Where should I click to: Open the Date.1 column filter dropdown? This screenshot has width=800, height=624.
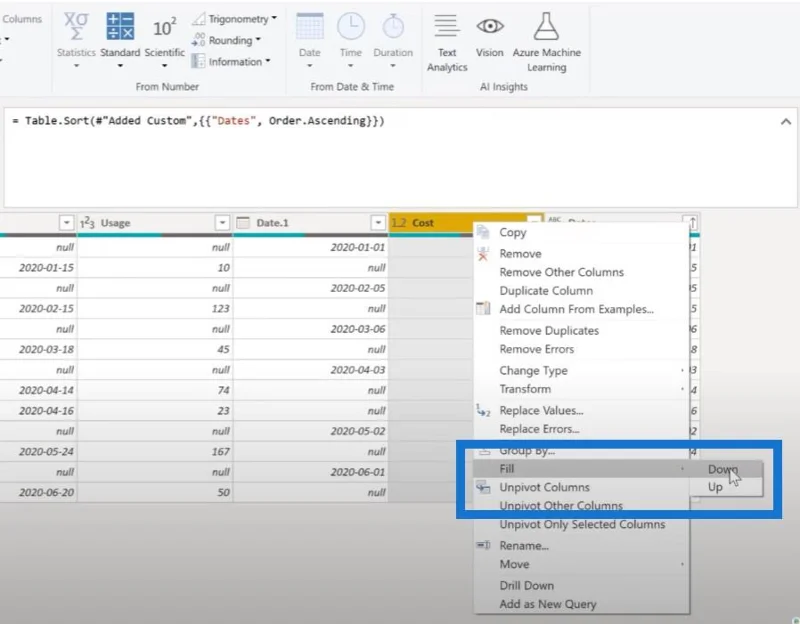coord(378,223)
